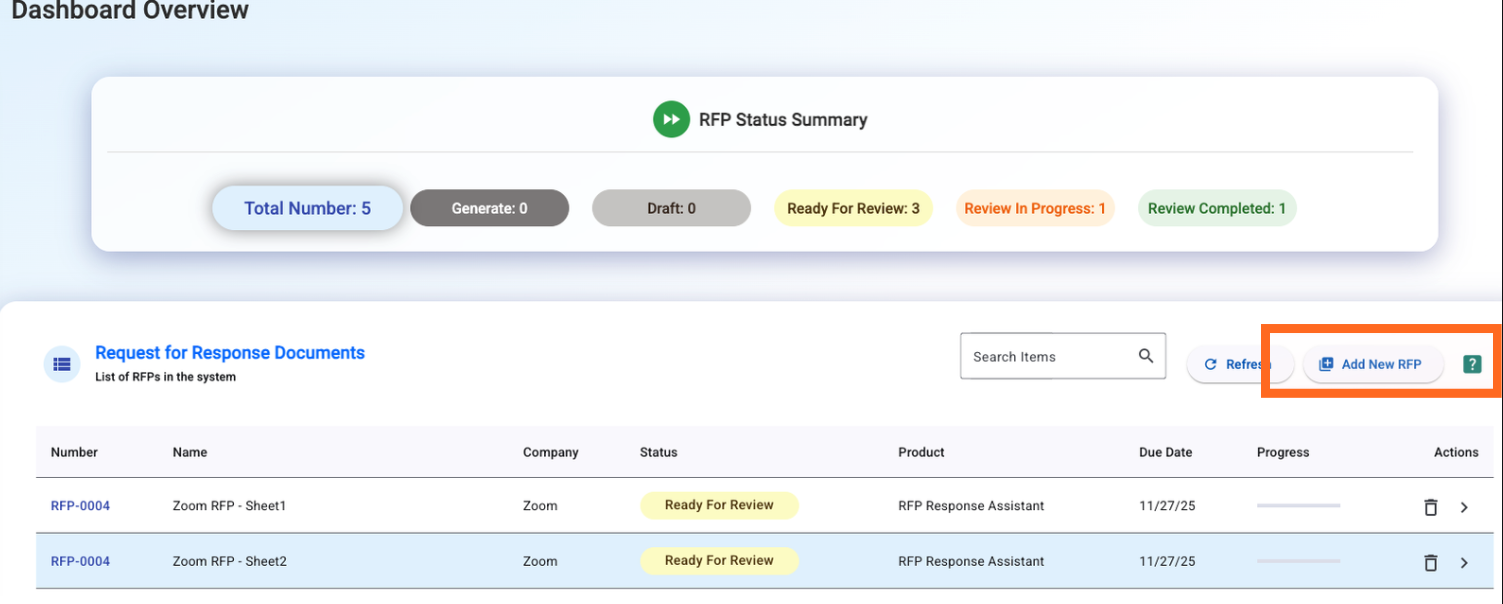Image resolution: width=1503 pixels, height=604 pixels.
Task: Select the Review Completed: 1 chip
Action: point(1217,208)
